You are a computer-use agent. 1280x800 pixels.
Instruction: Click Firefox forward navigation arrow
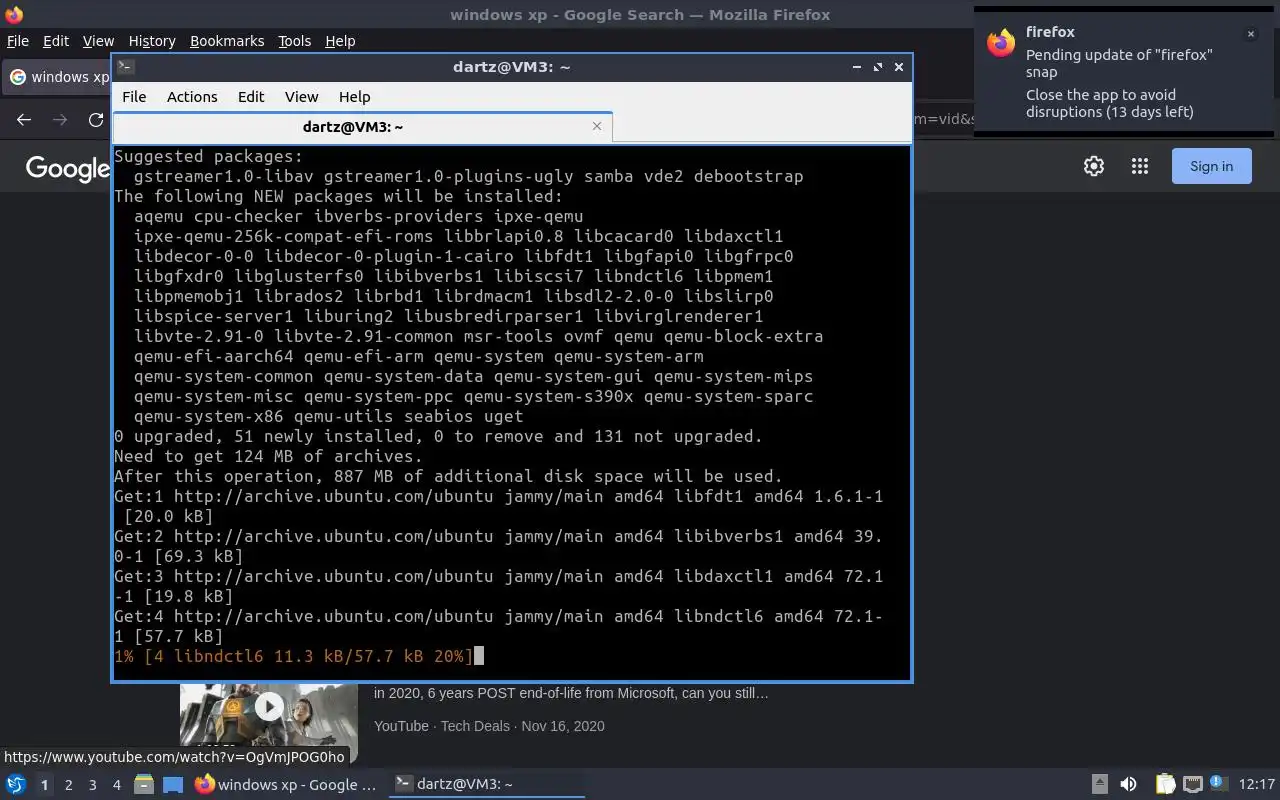point(60,119)
